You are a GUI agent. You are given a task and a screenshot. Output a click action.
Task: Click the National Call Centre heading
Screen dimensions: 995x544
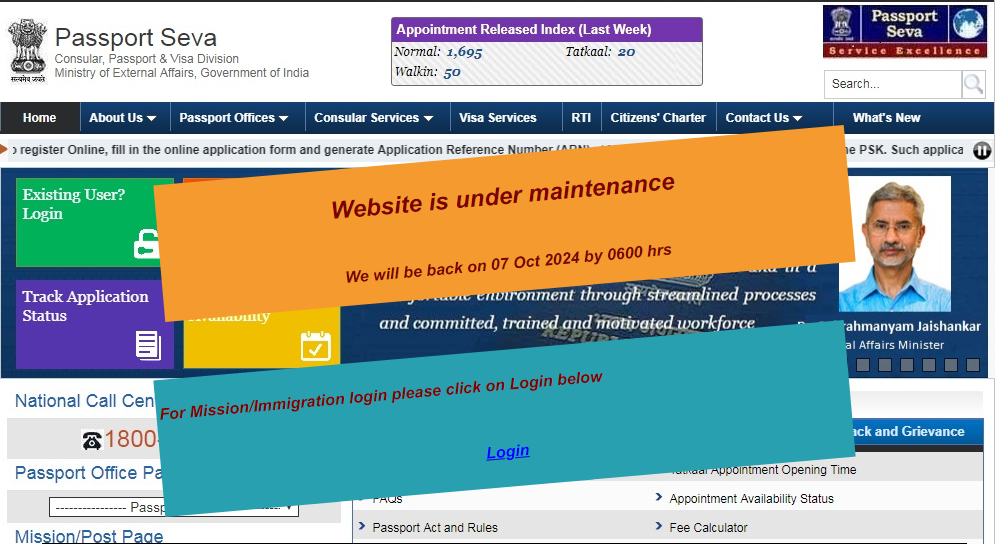(x=84, y=401)
